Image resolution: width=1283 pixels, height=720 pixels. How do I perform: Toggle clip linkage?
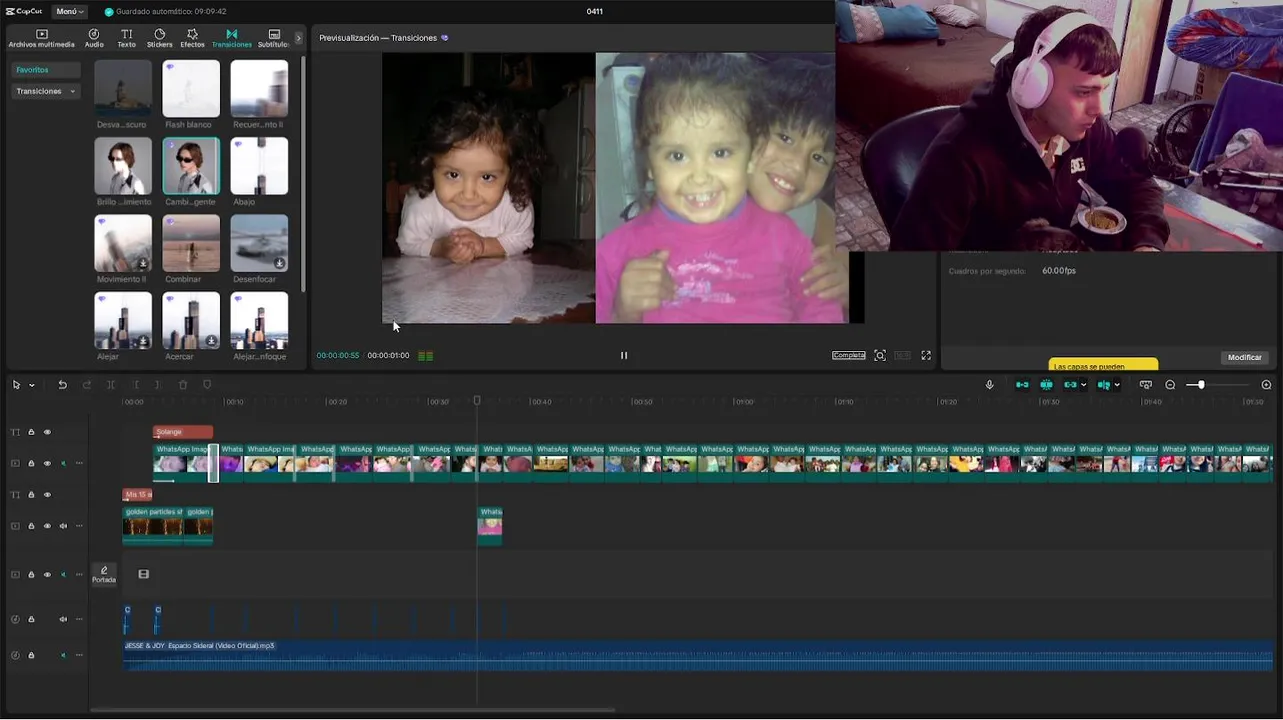point(1070,385)
